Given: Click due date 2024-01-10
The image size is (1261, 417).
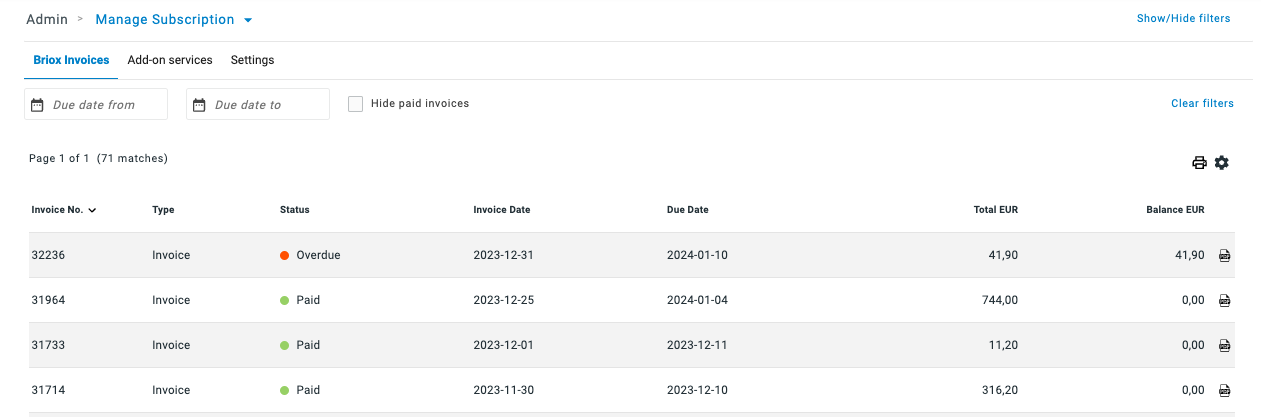Looking at the screenshot, I should click(x=697, y=255).
